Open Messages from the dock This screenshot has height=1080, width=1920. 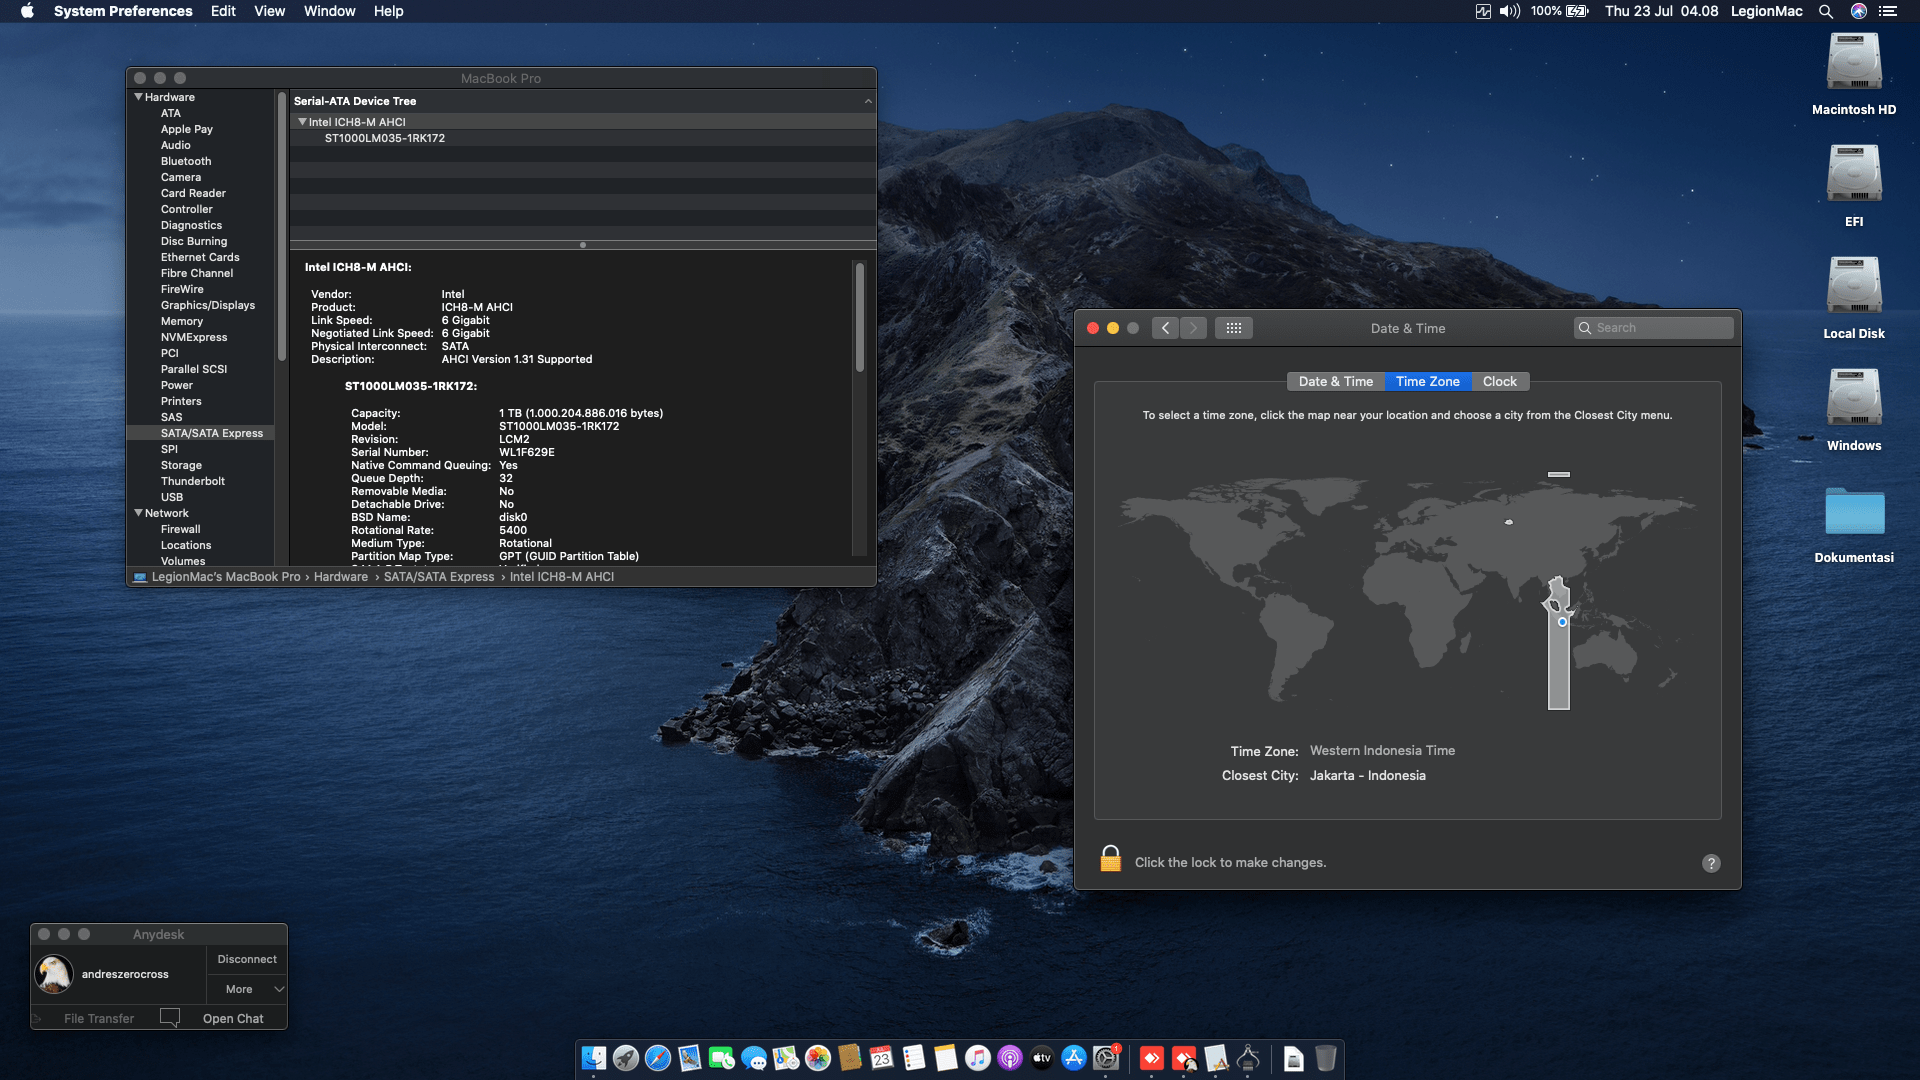pos(754,1058)
